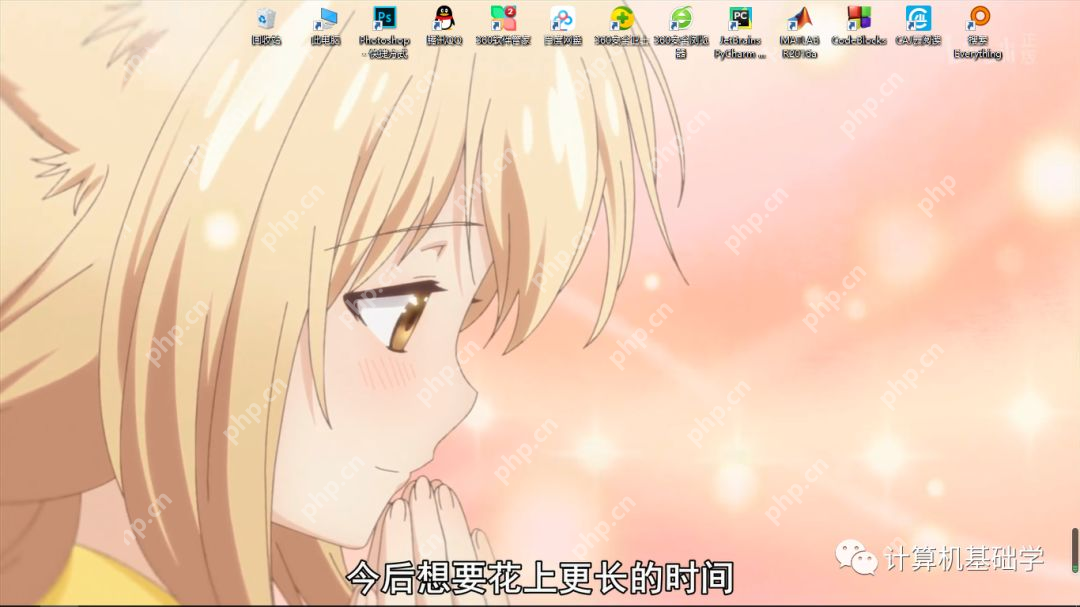Open the Recycle Bin desktop icon
This screenshot has width=1080, height=607.
point(266,18)
